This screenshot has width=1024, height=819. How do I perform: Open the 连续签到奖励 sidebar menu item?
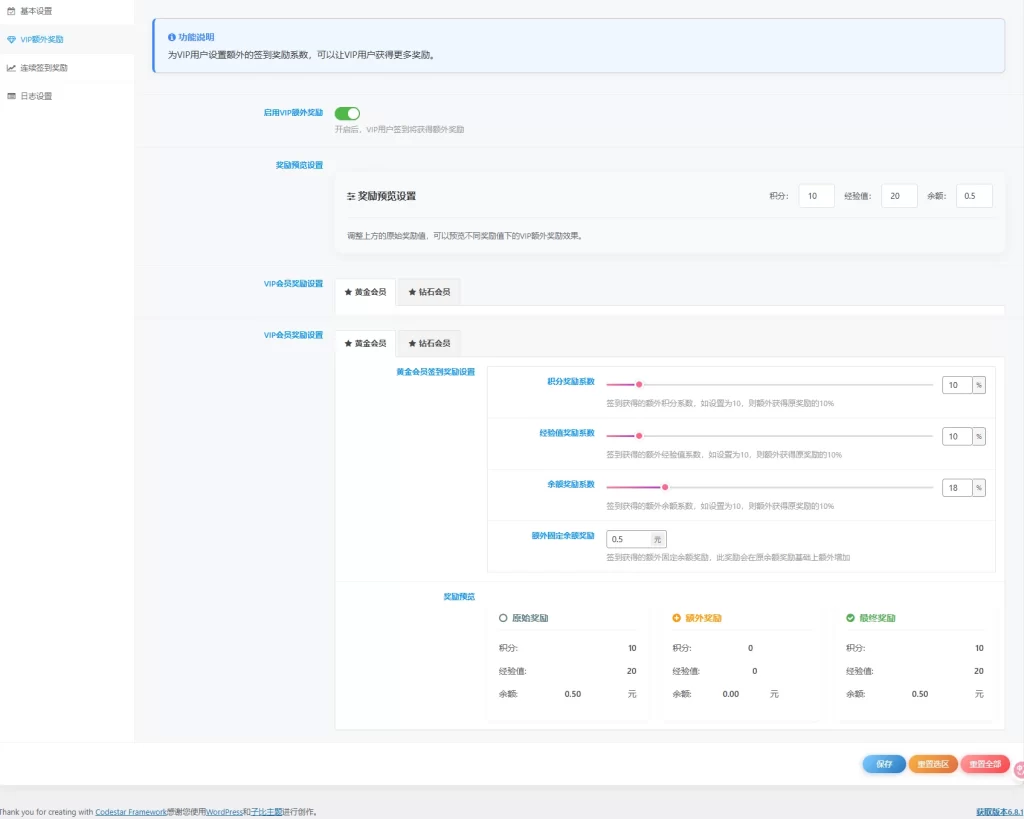[x=44, y=68]
